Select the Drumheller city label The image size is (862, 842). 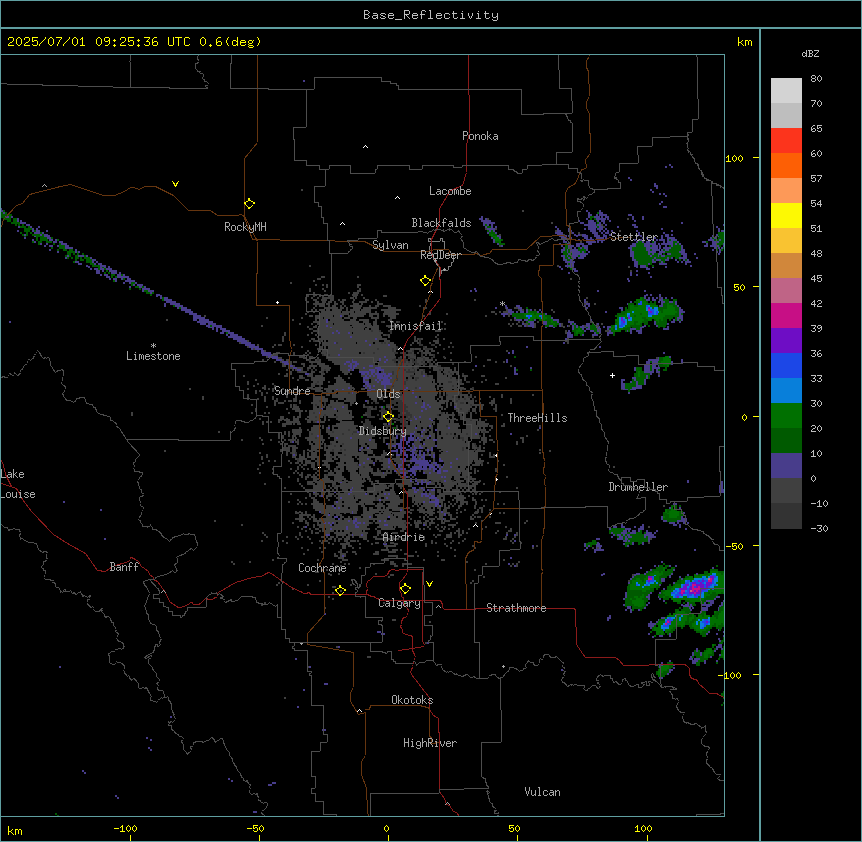click(638, 487)
